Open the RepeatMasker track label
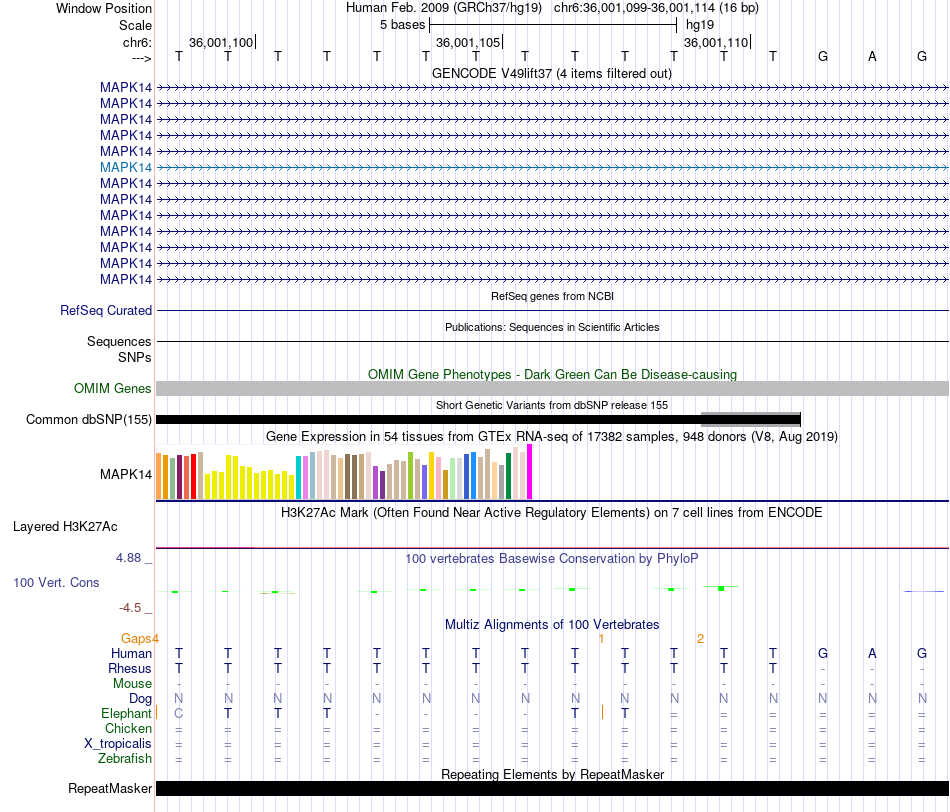The height and width of the screenshot is (812, 950). click(110, 788)
